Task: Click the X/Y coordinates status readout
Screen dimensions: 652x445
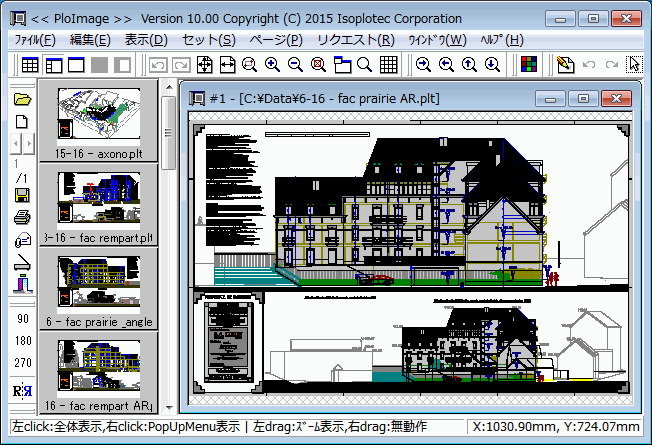Action: [556, 427]
